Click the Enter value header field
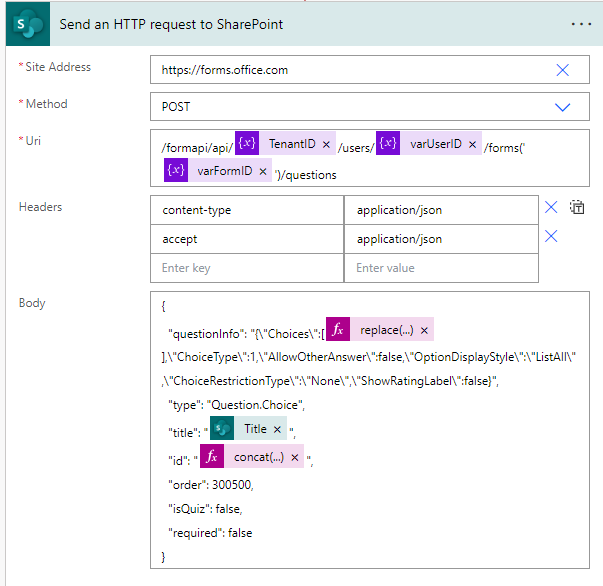Screen dimensions: 603x586 (441, 268)
